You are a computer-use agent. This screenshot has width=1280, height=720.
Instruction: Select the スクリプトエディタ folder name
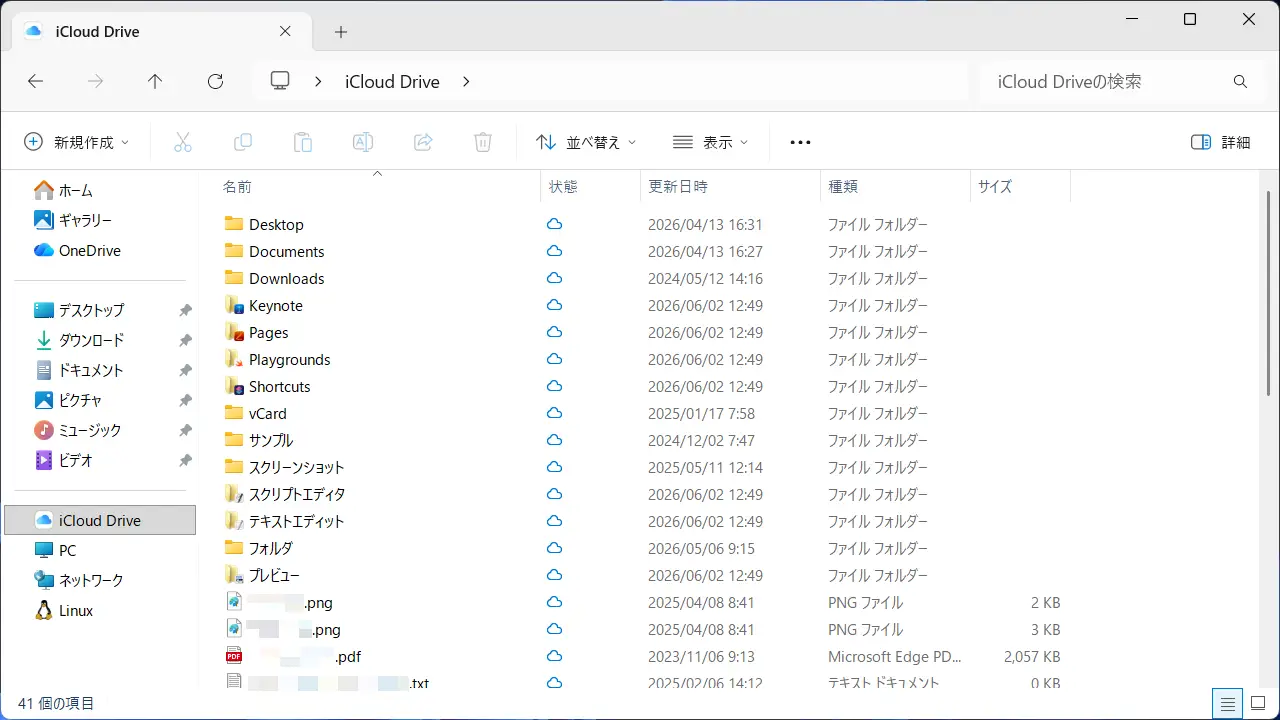(x=297, y=494)
